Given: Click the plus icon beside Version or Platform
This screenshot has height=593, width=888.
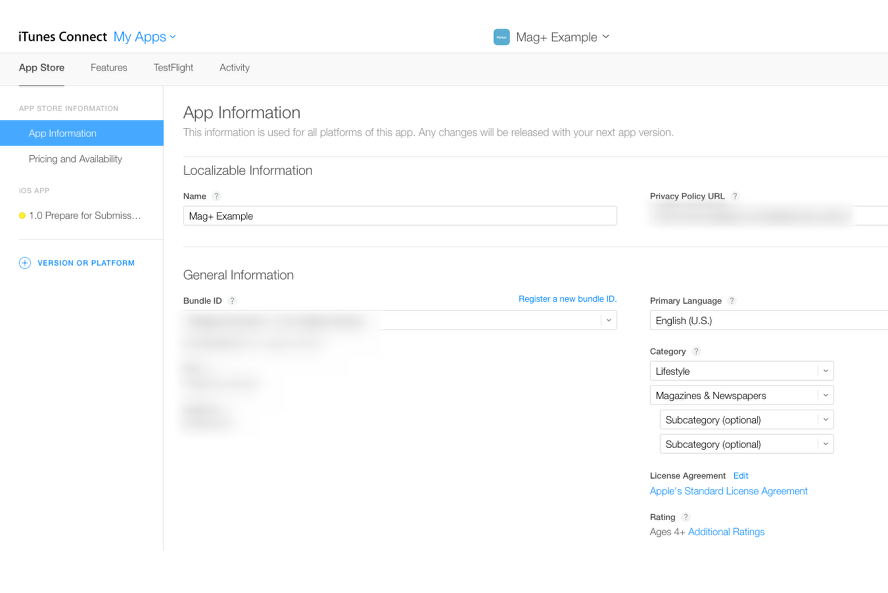Looking at the screenshot, I should [25, 263].
